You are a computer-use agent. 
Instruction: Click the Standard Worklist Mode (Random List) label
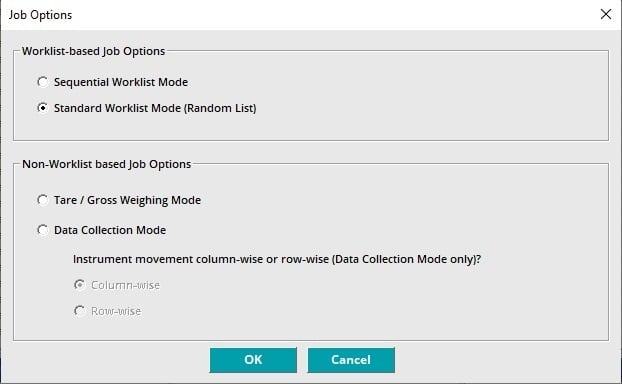[155, 108]
